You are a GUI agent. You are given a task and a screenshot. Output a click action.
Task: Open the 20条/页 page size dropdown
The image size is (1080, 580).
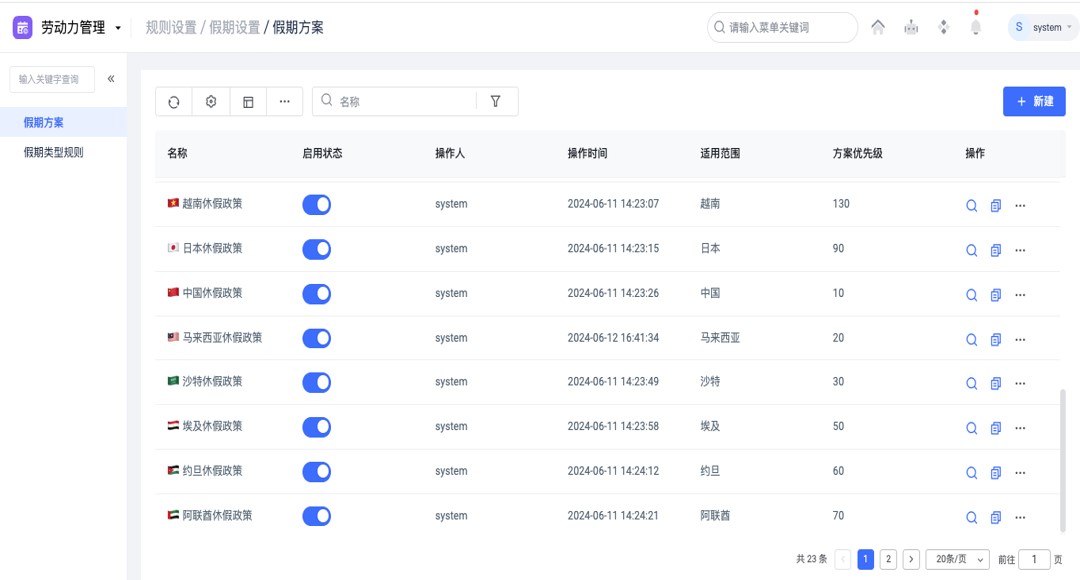(x=957, y=560)
